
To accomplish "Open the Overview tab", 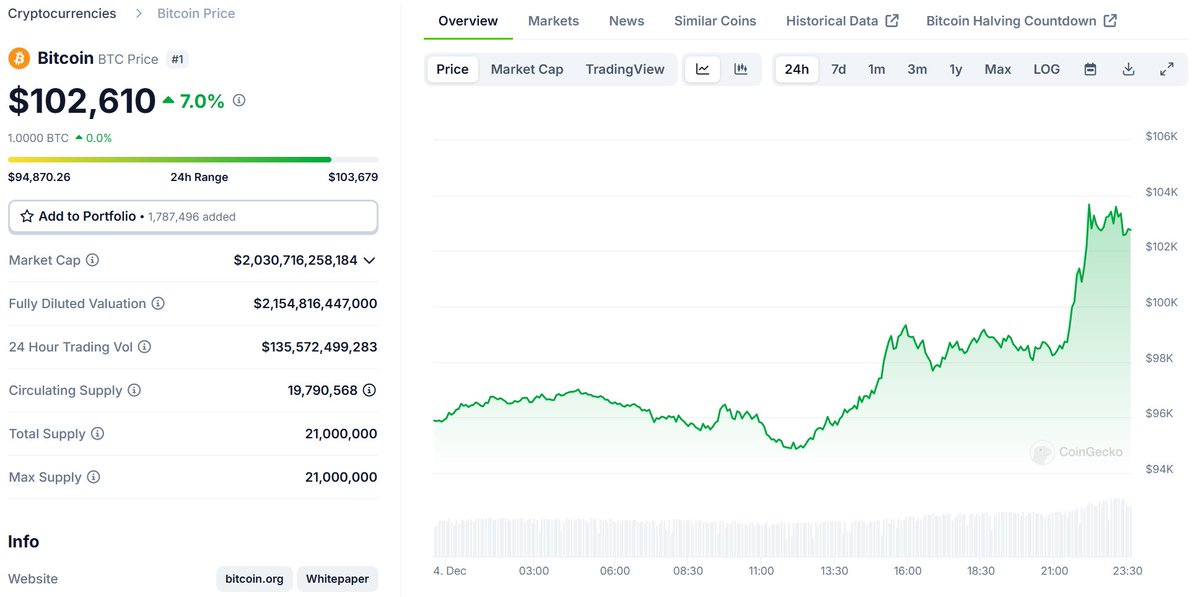I will point(468,21).
